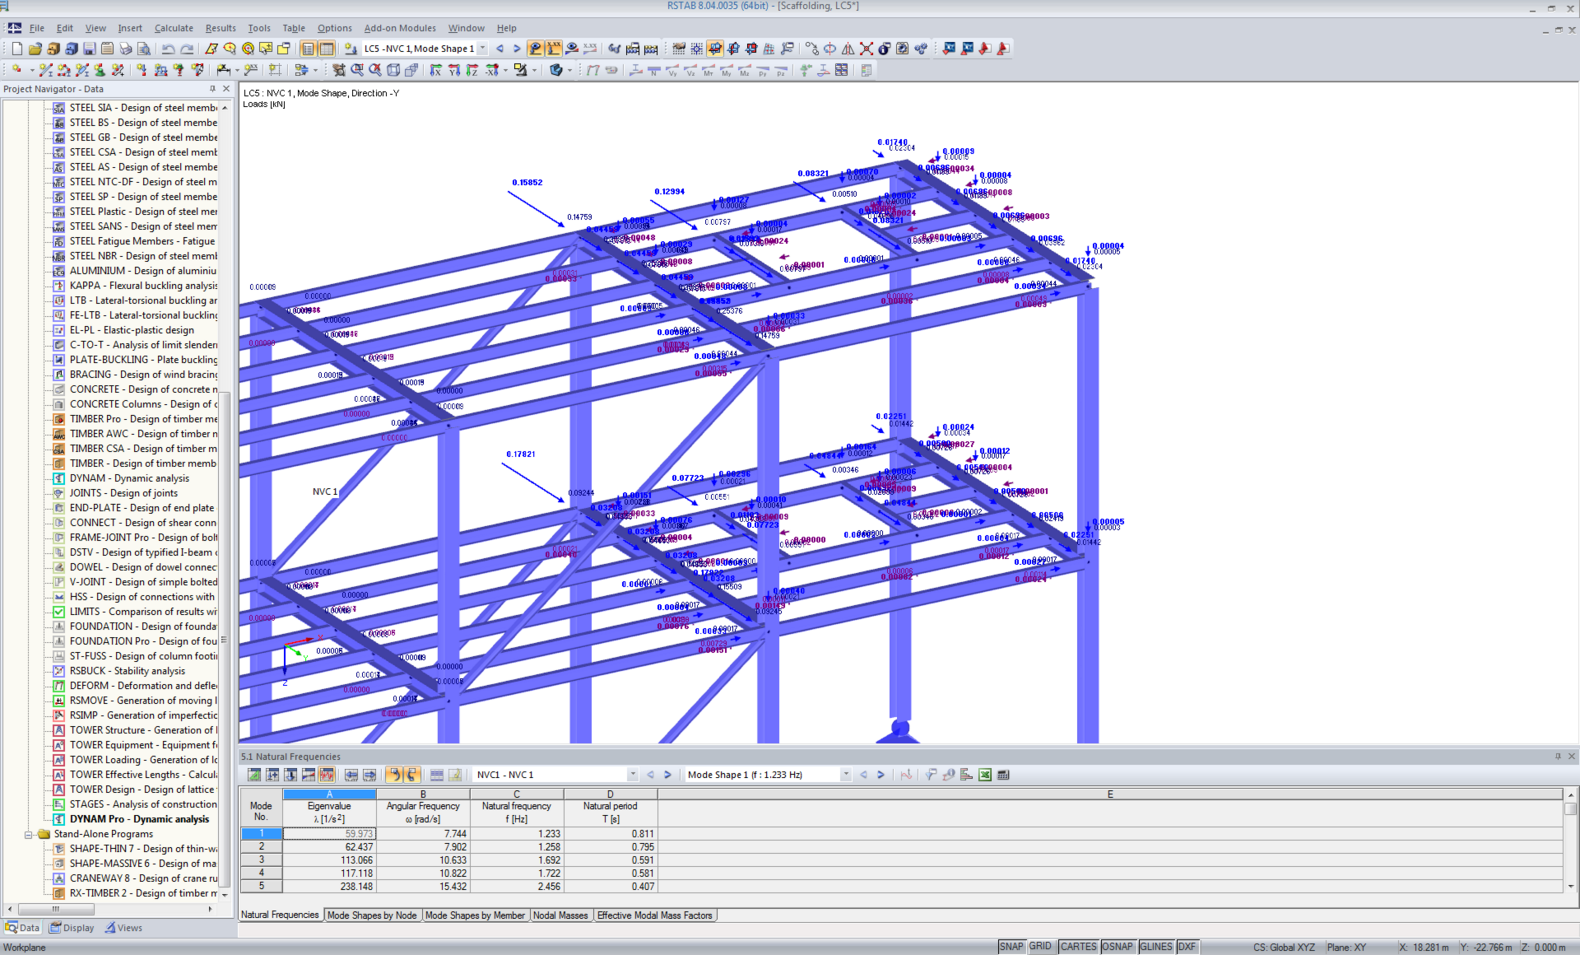Click the mirror tool icon

848,48
